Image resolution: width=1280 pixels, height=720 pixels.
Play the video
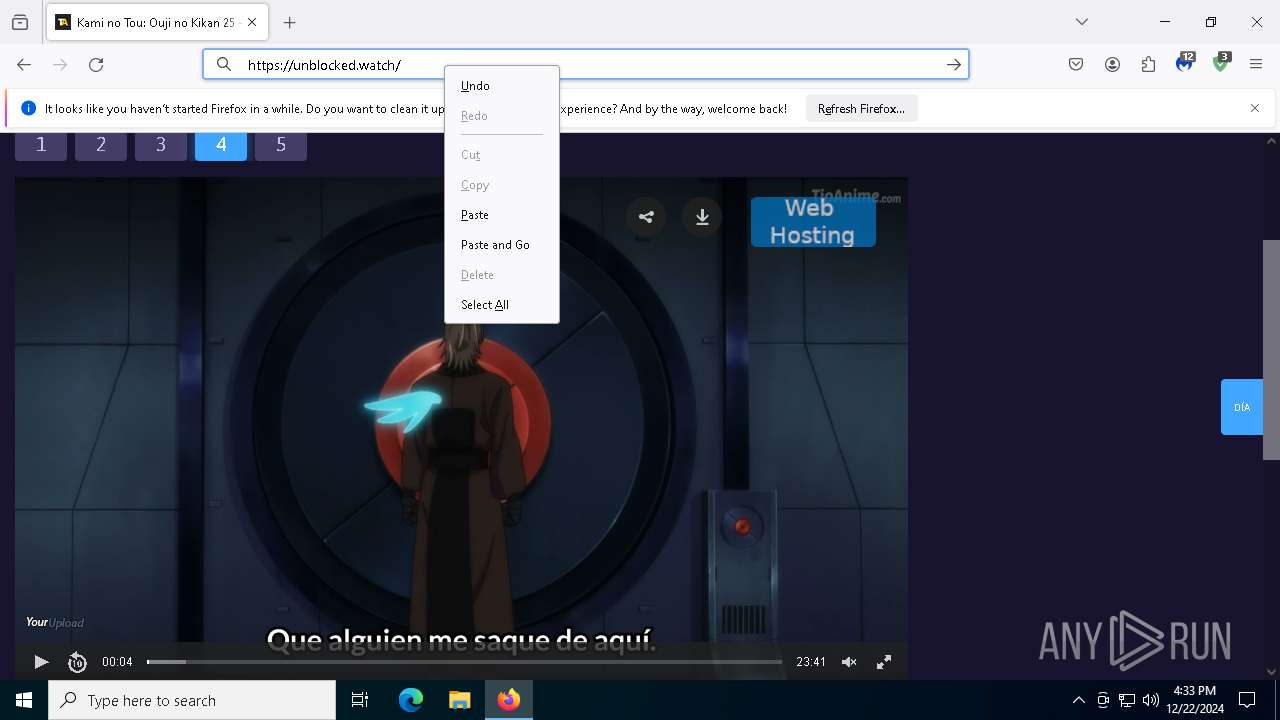41,662
